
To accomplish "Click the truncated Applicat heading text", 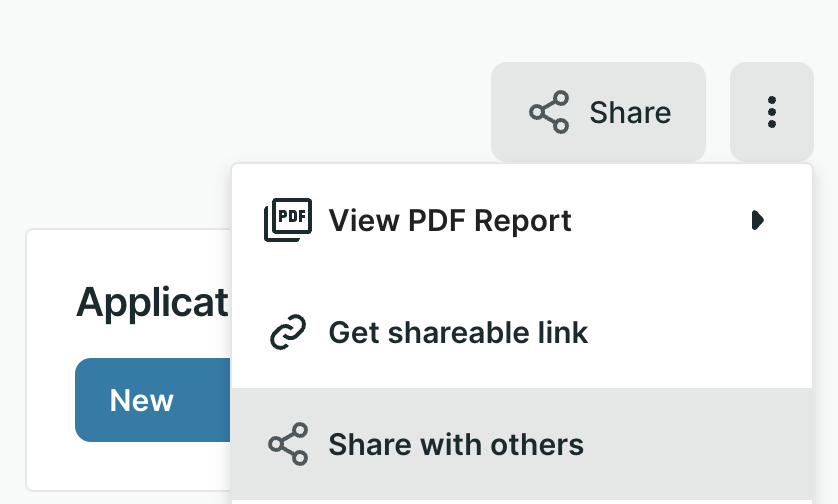I will point(152,301).
